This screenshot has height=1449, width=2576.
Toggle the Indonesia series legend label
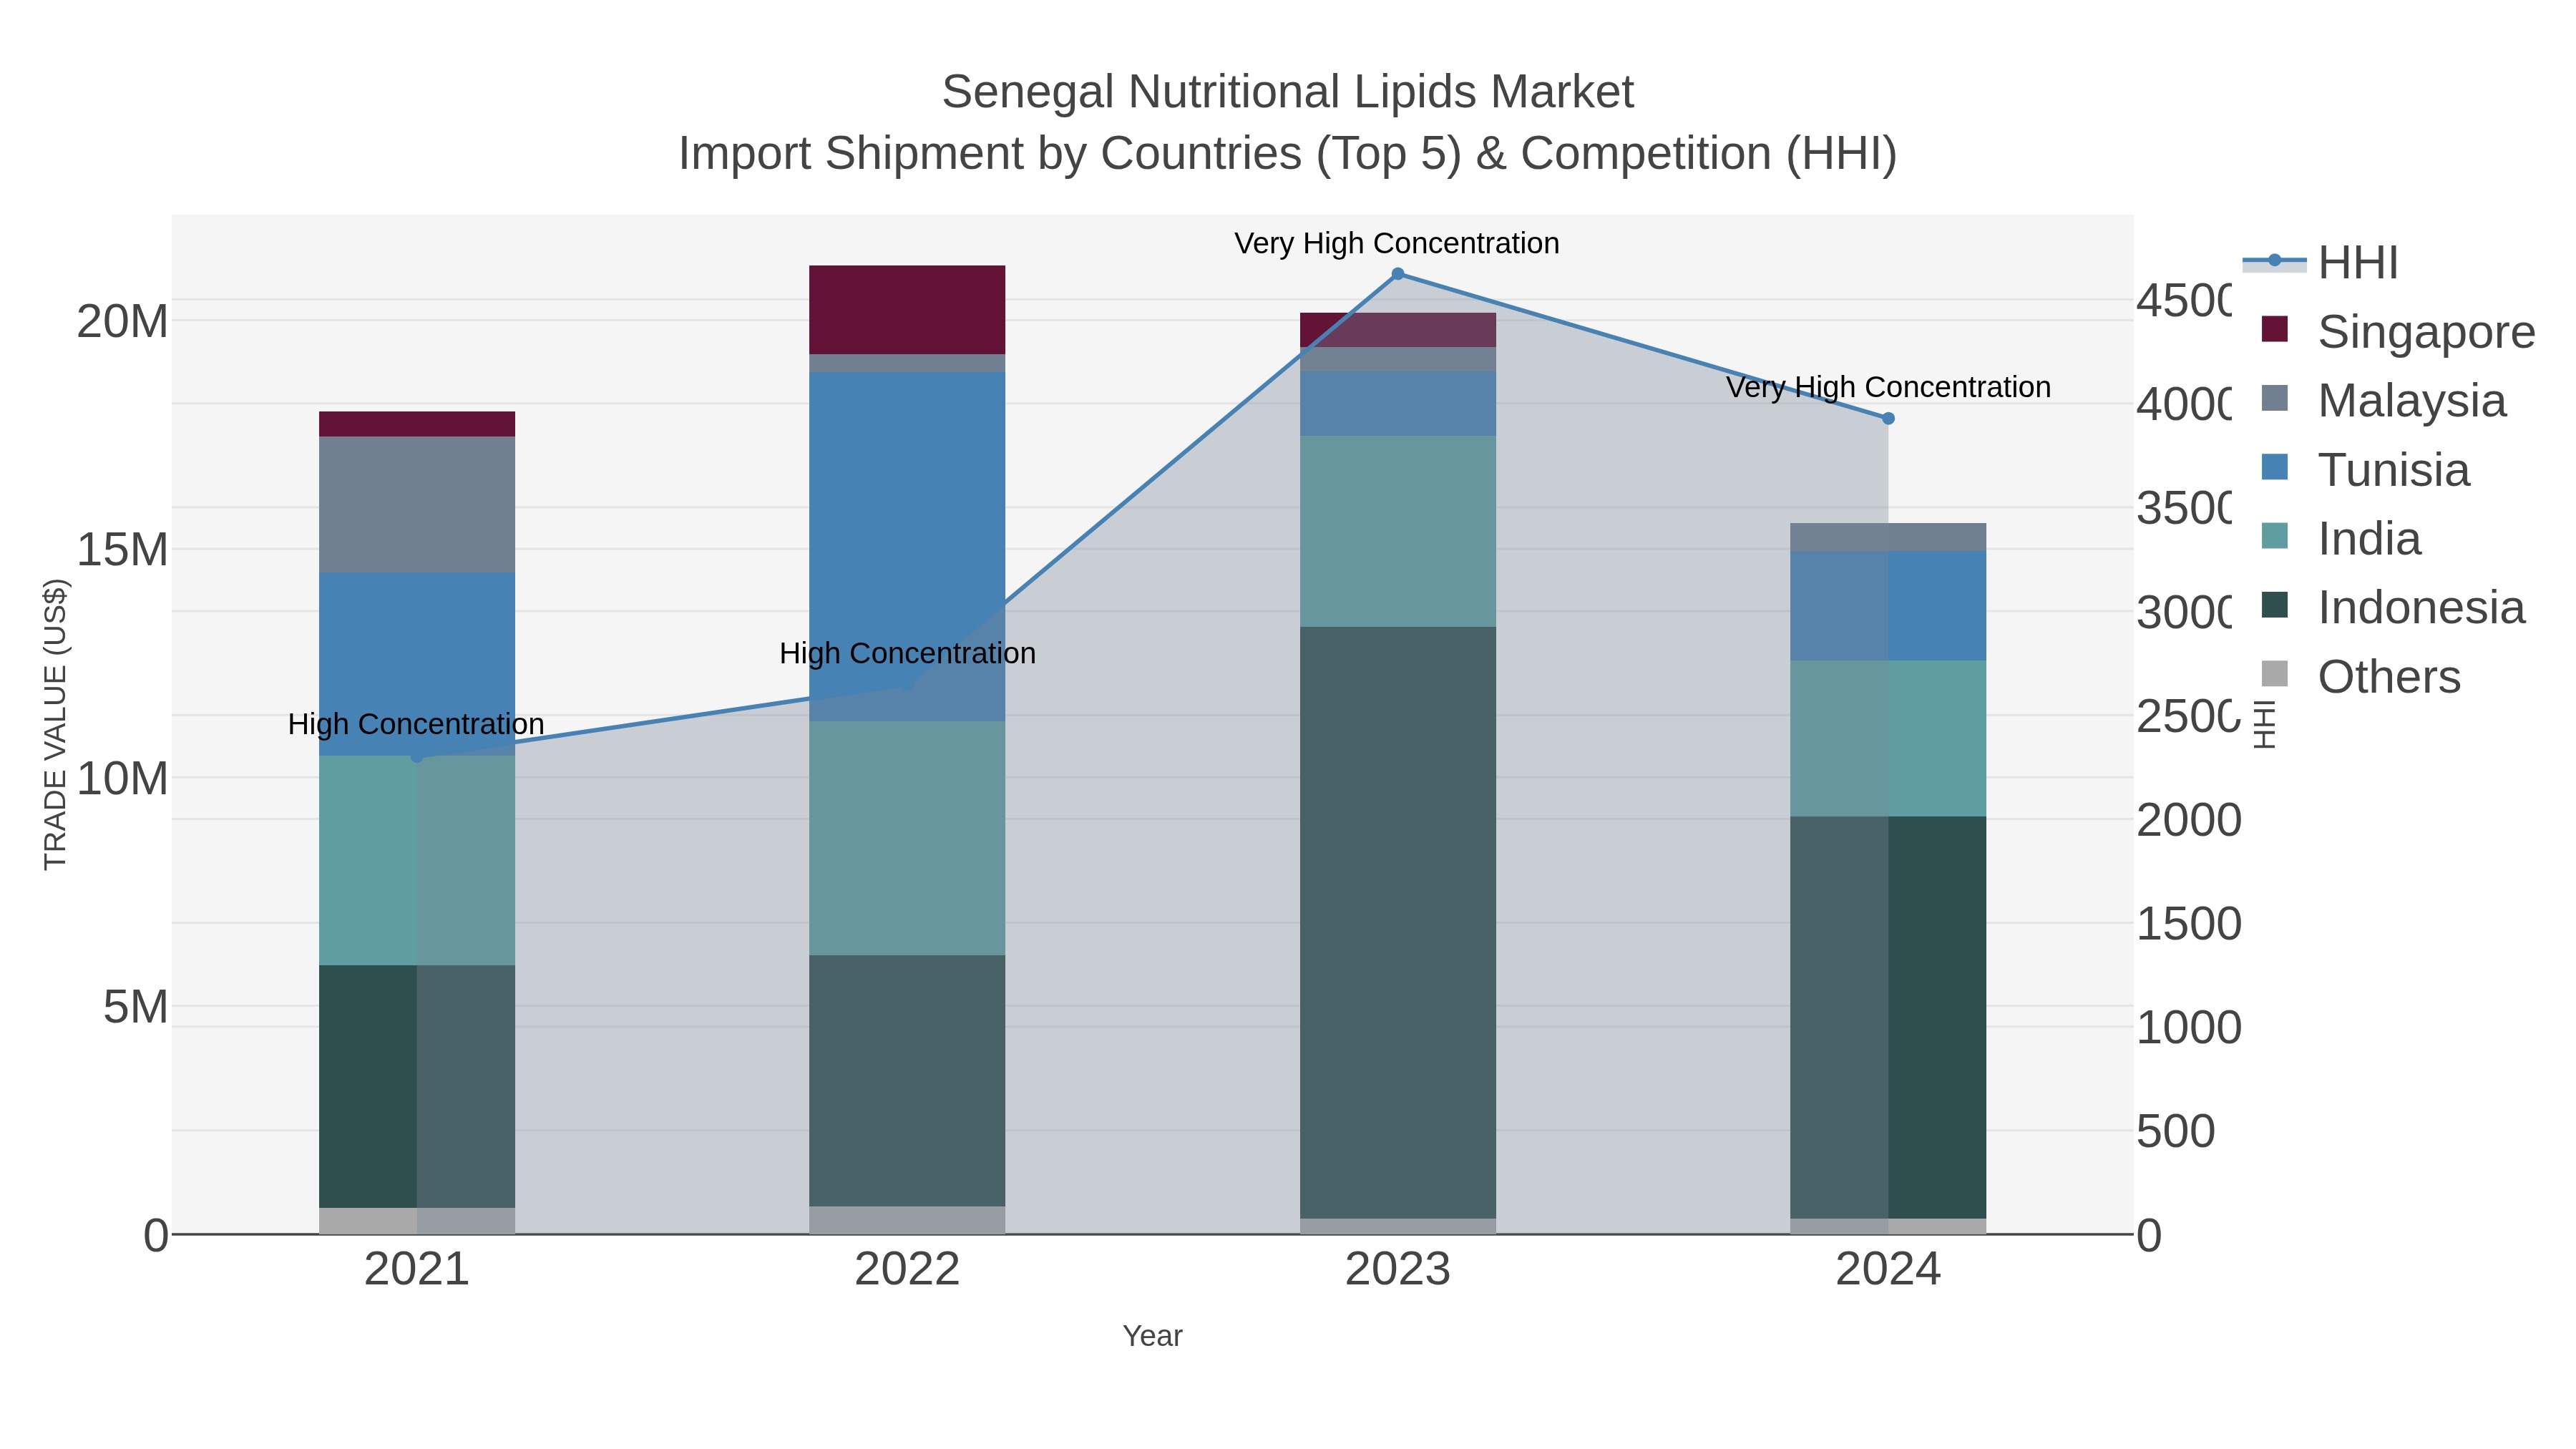coord(2422,608)
